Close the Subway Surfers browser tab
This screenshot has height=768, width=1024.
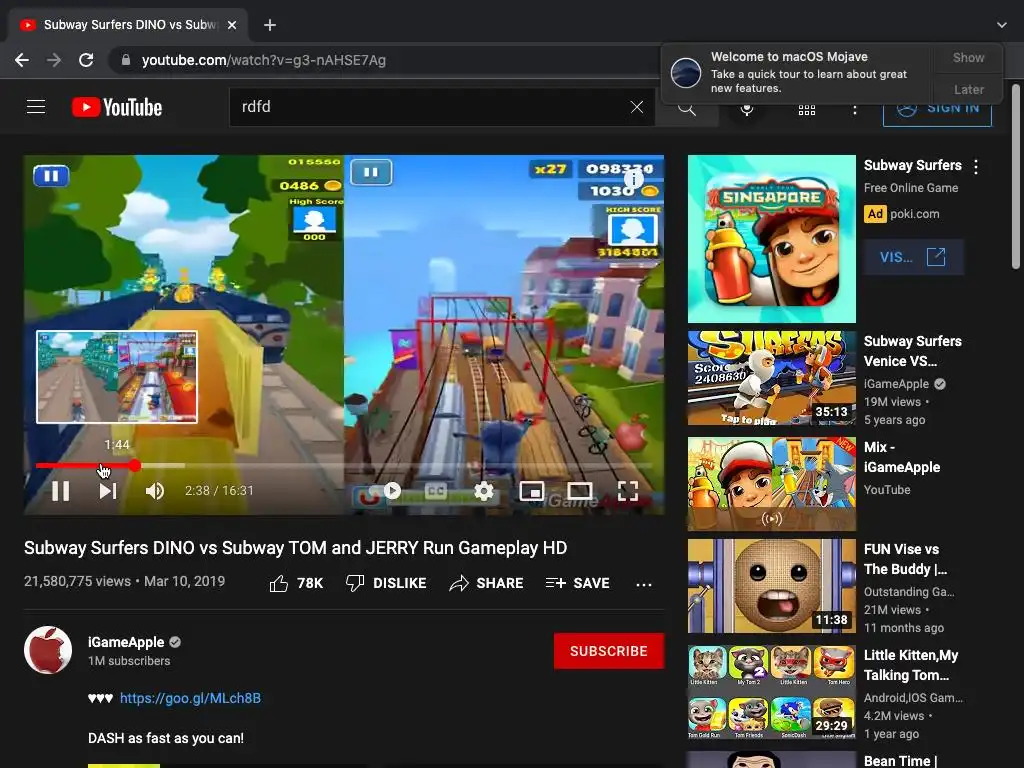(x=232, y=25)
